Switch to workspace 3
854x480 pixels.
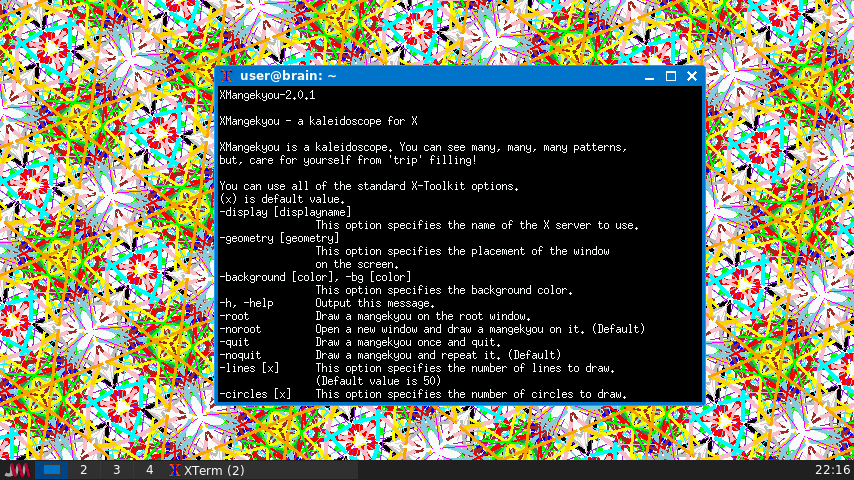(117, 470)
